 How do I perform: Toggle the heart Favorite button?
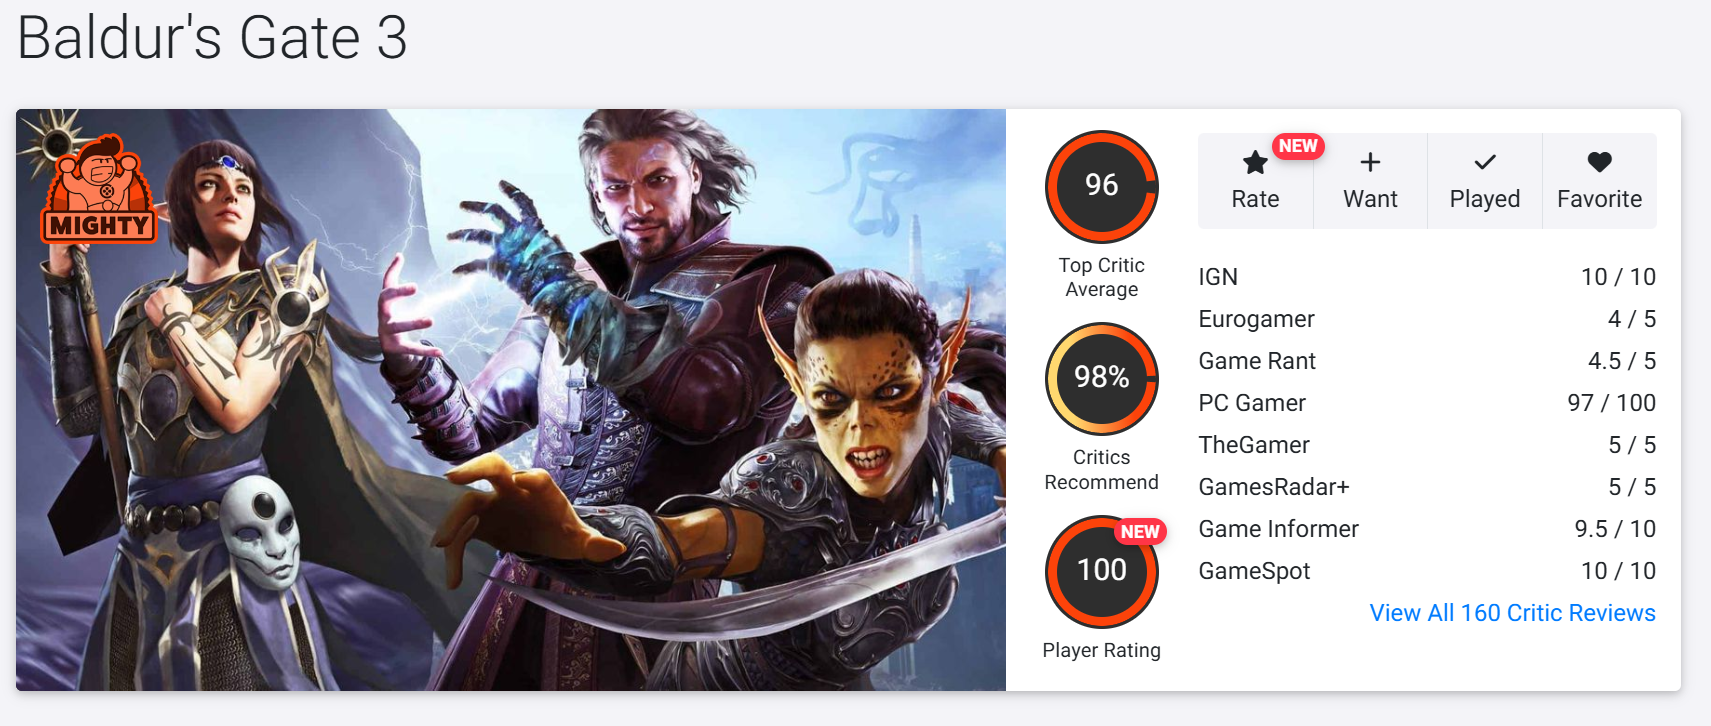(1600, 162)
